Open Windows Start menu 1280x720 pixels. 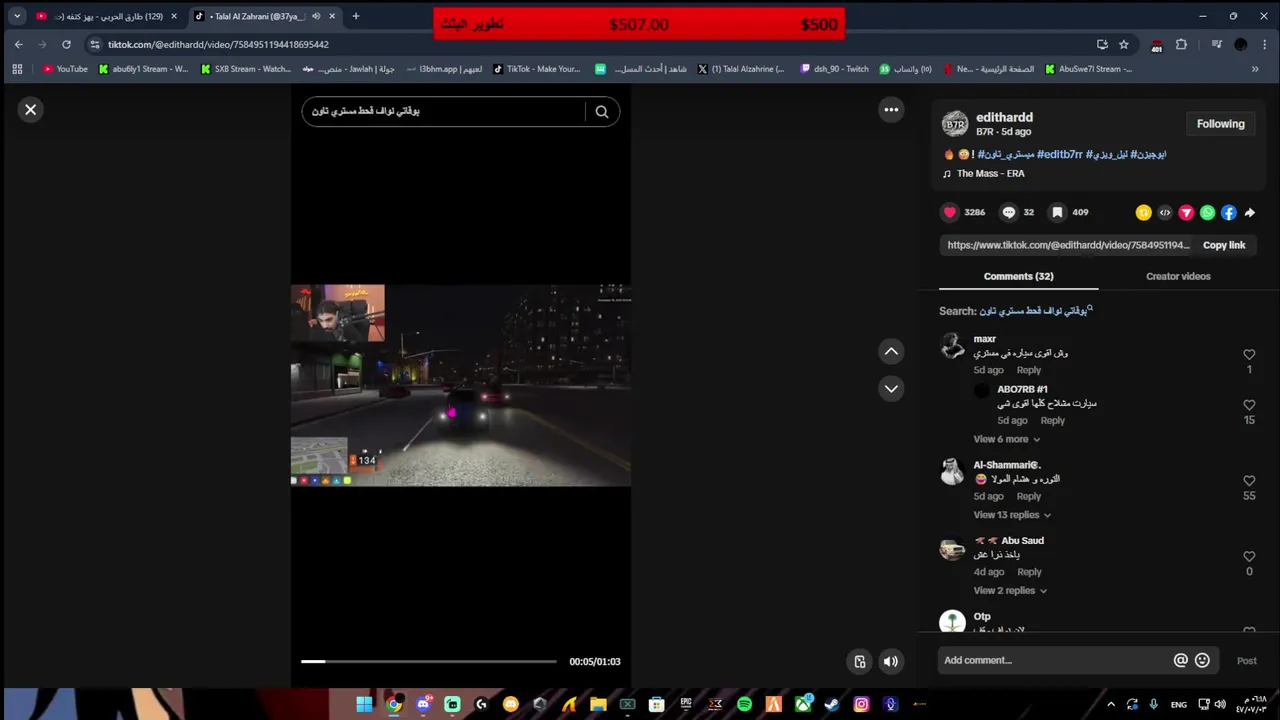364,704
